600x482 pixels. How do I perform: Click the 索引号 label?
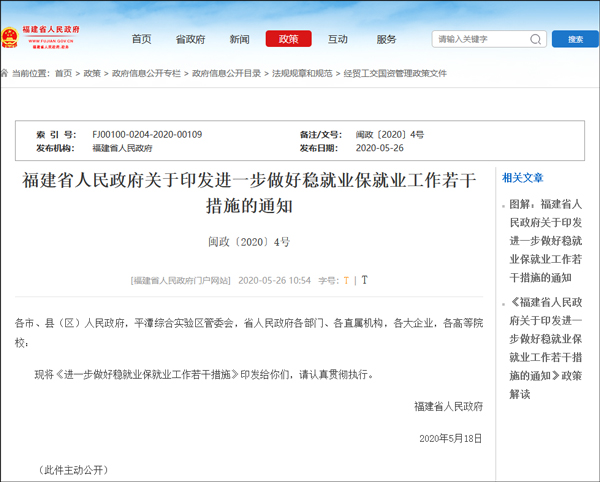[x=56, y=135]
